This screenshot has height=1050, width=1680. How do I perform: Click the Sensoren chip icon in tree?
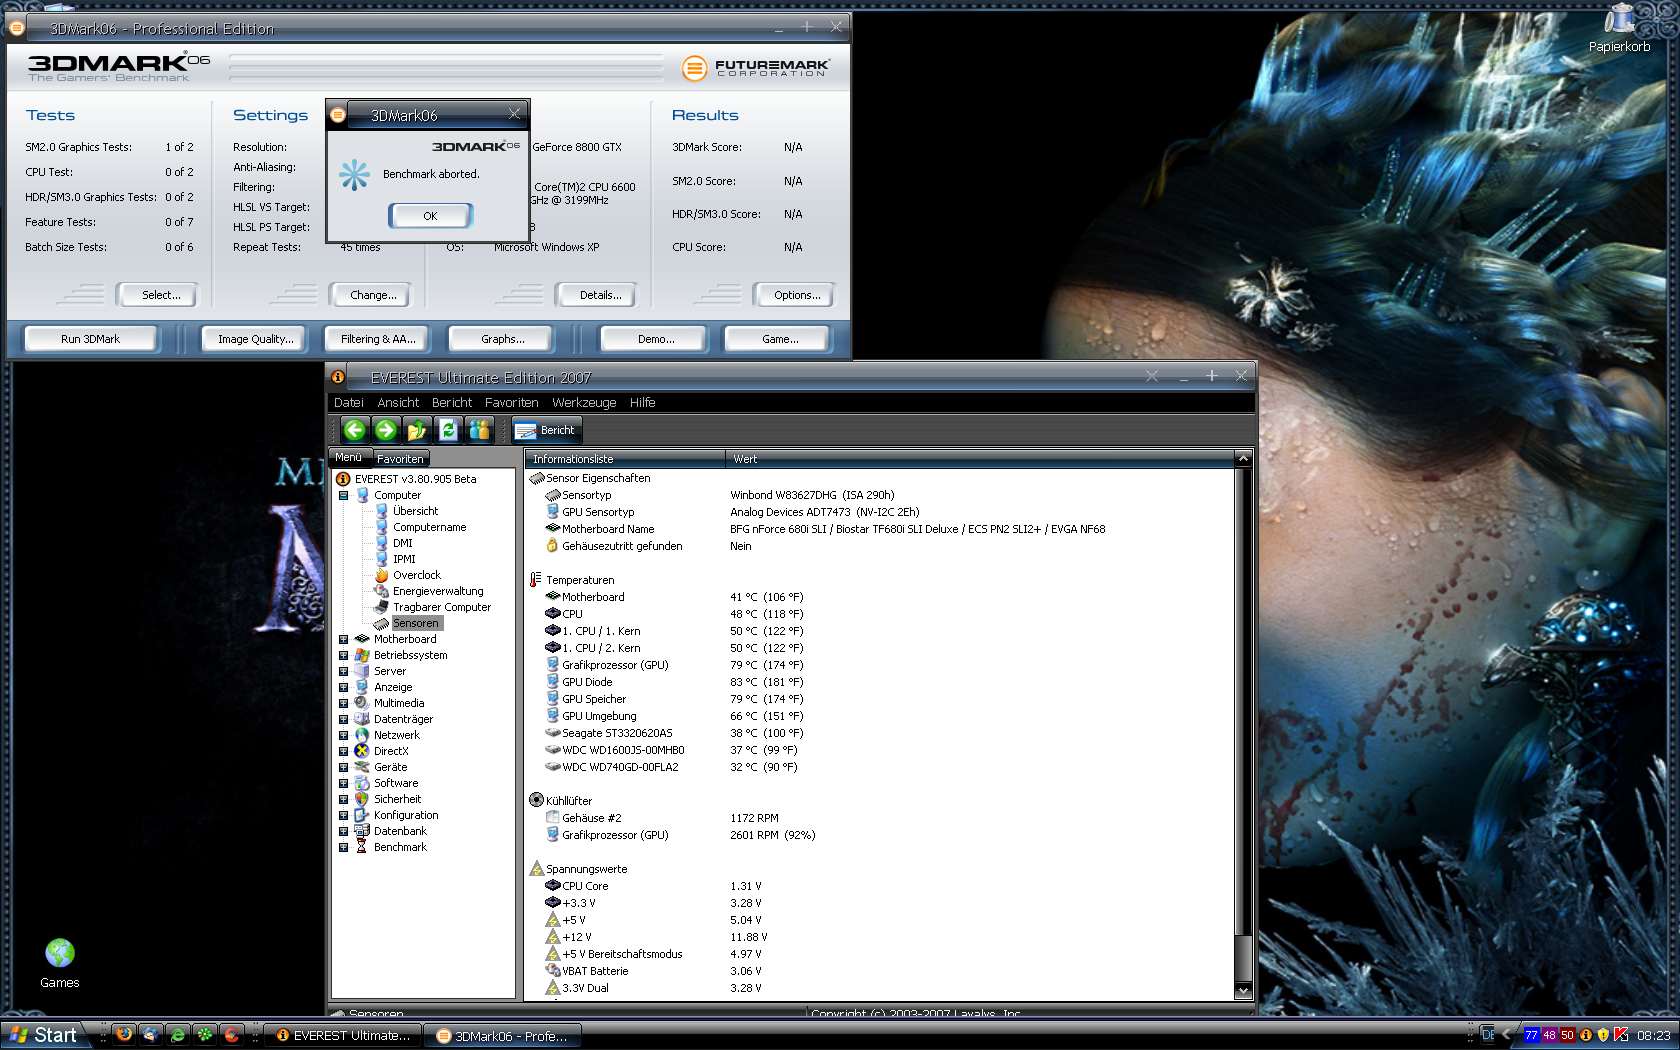coord(381,623)
